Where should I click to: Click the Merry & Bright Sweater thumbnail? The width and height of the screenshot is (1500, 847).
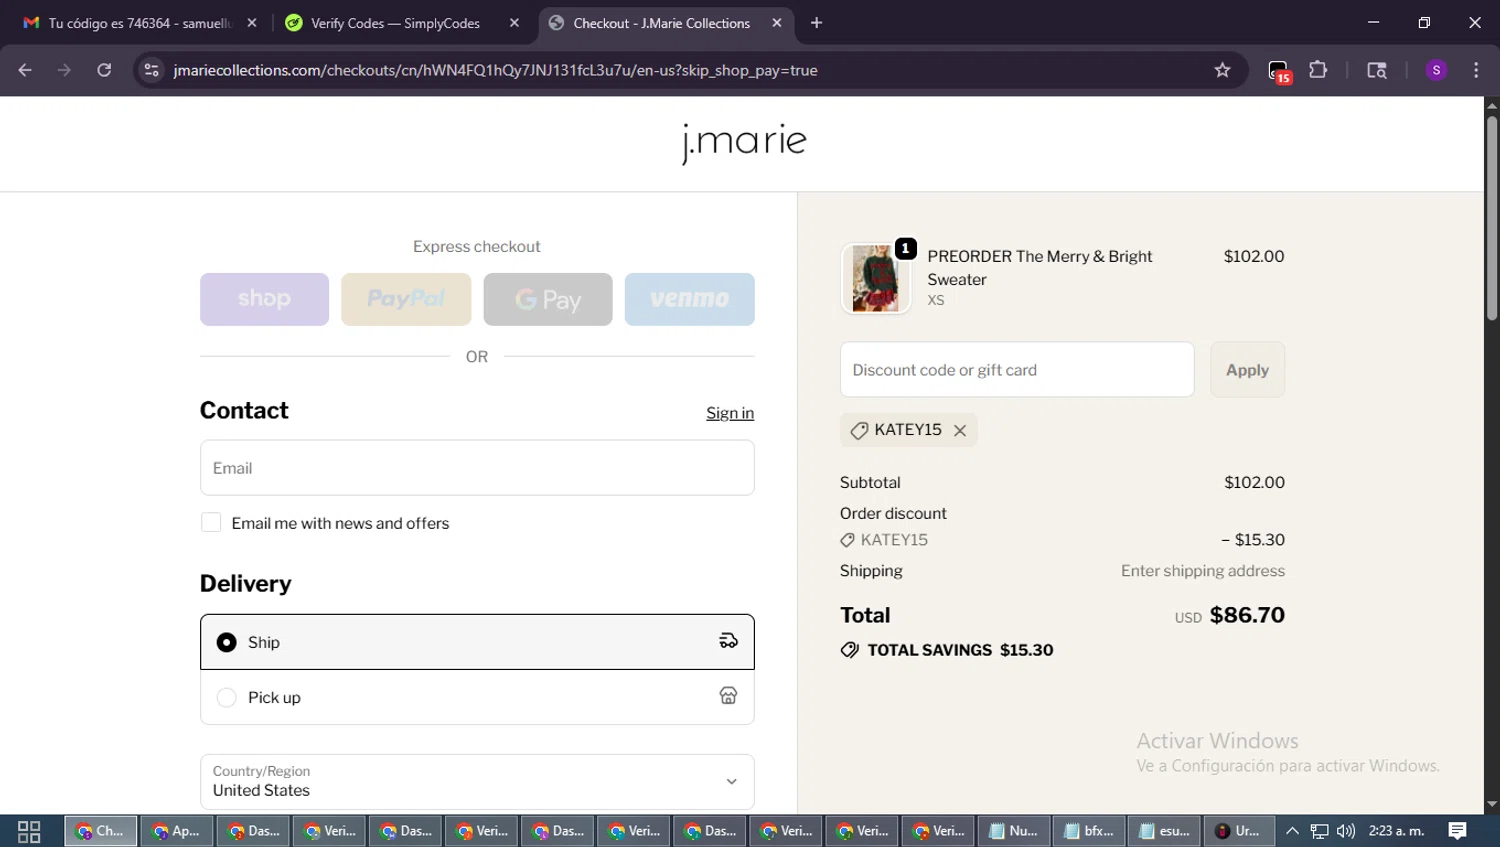click(x=876, y=279)
